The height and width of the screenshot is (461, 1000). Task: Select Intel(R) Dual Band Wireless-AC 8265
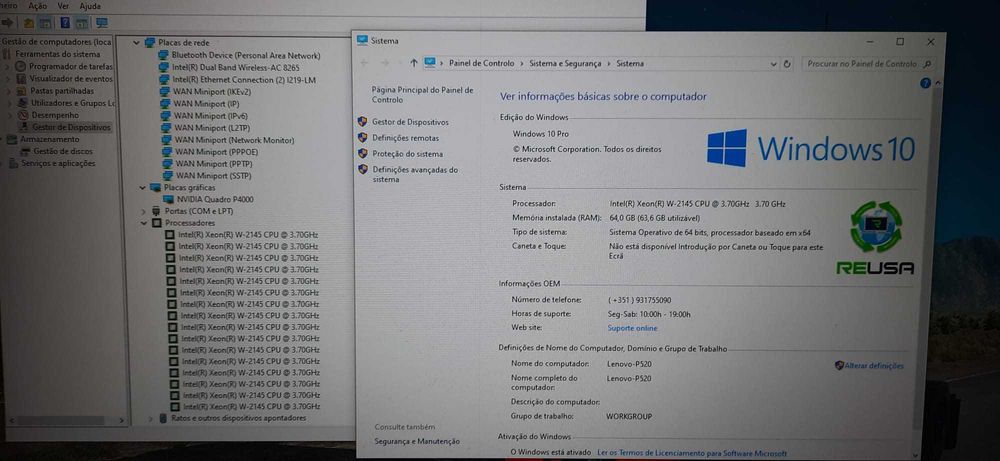click(235, 68)
